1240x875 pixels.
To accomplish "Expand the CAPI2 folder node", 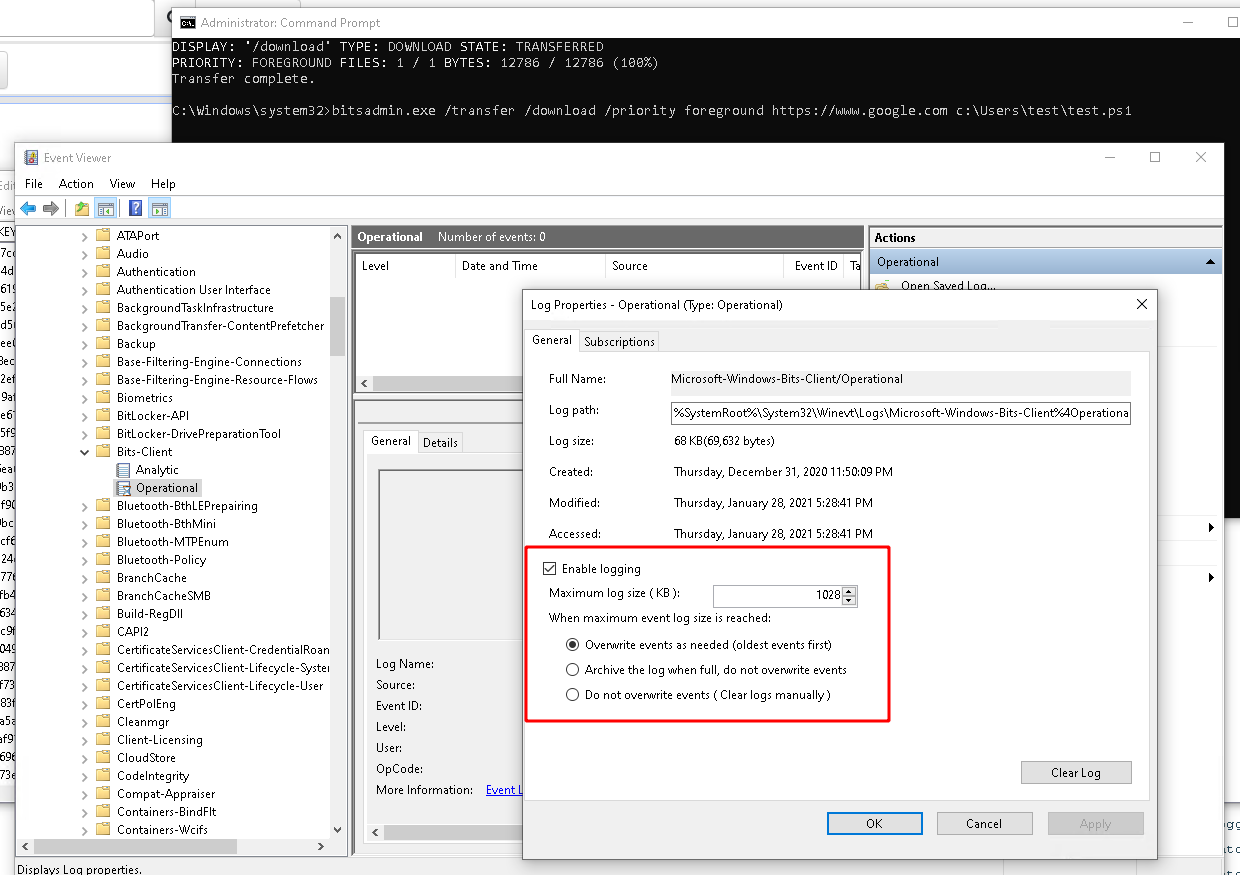I will point(85,632).
